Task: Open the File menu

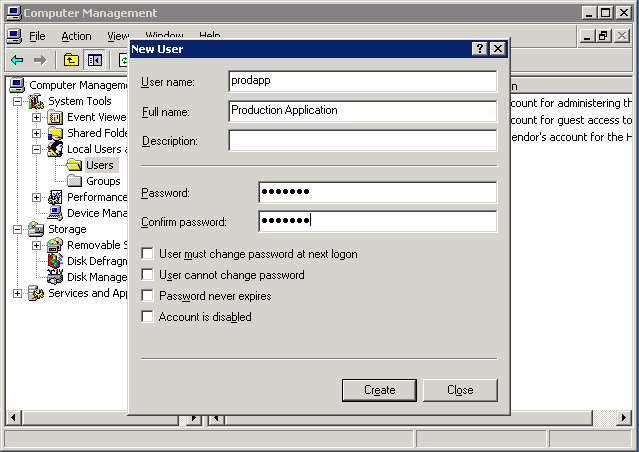Action: click(x=37, y=36)
